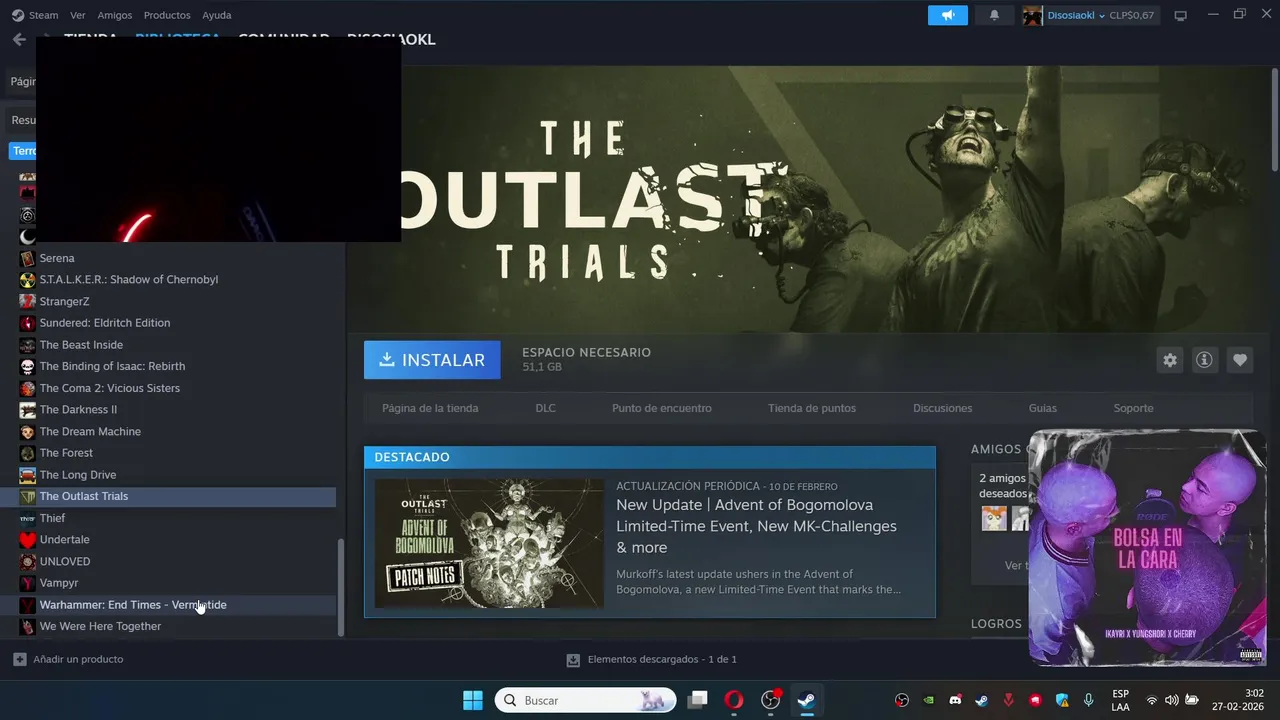Viewport: 1280px width, 720px height.
Task: Show game info panel icon
Action: (1204, 360)
